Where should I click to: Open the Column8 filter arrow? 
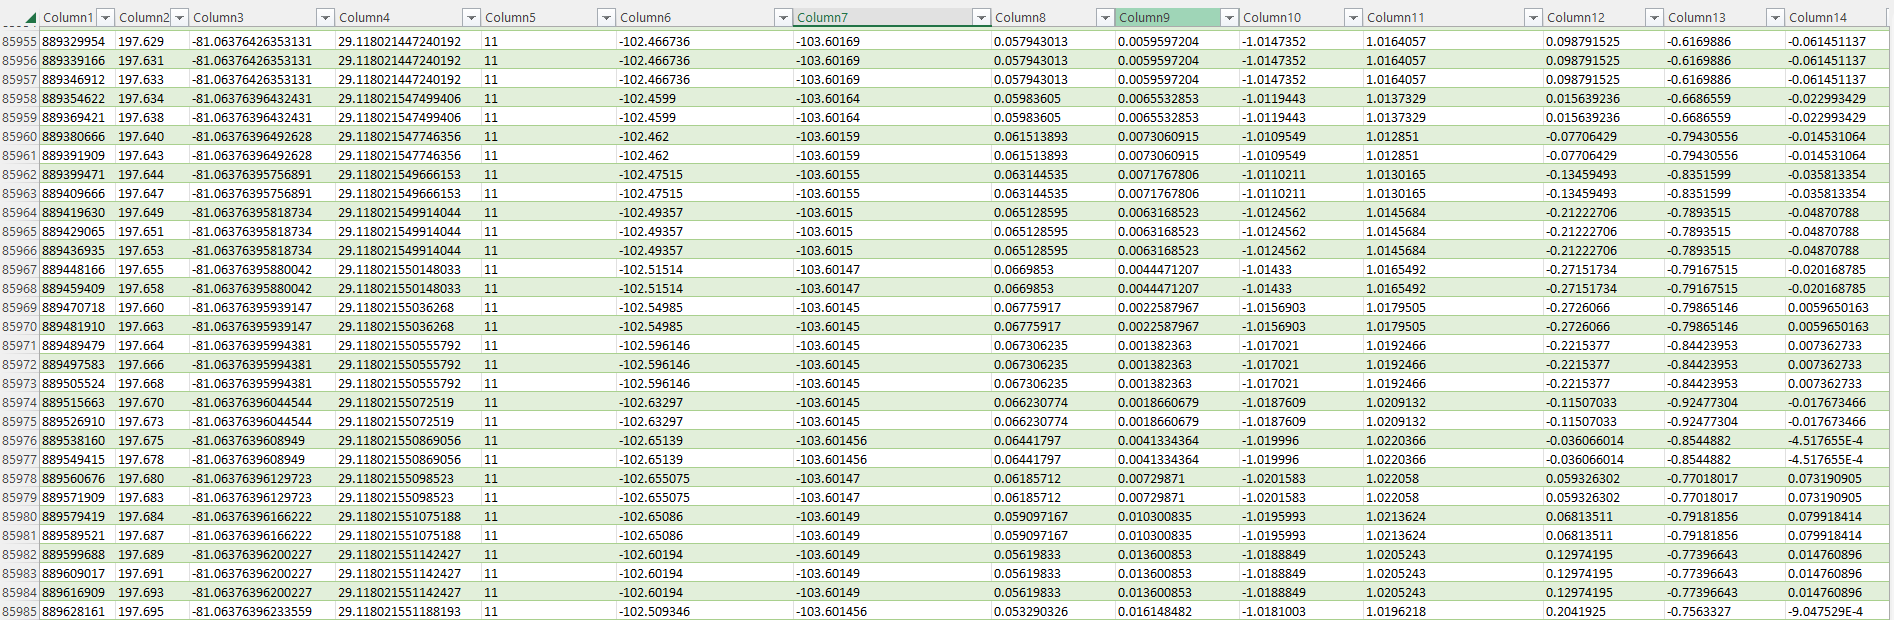click(1105, 18)
